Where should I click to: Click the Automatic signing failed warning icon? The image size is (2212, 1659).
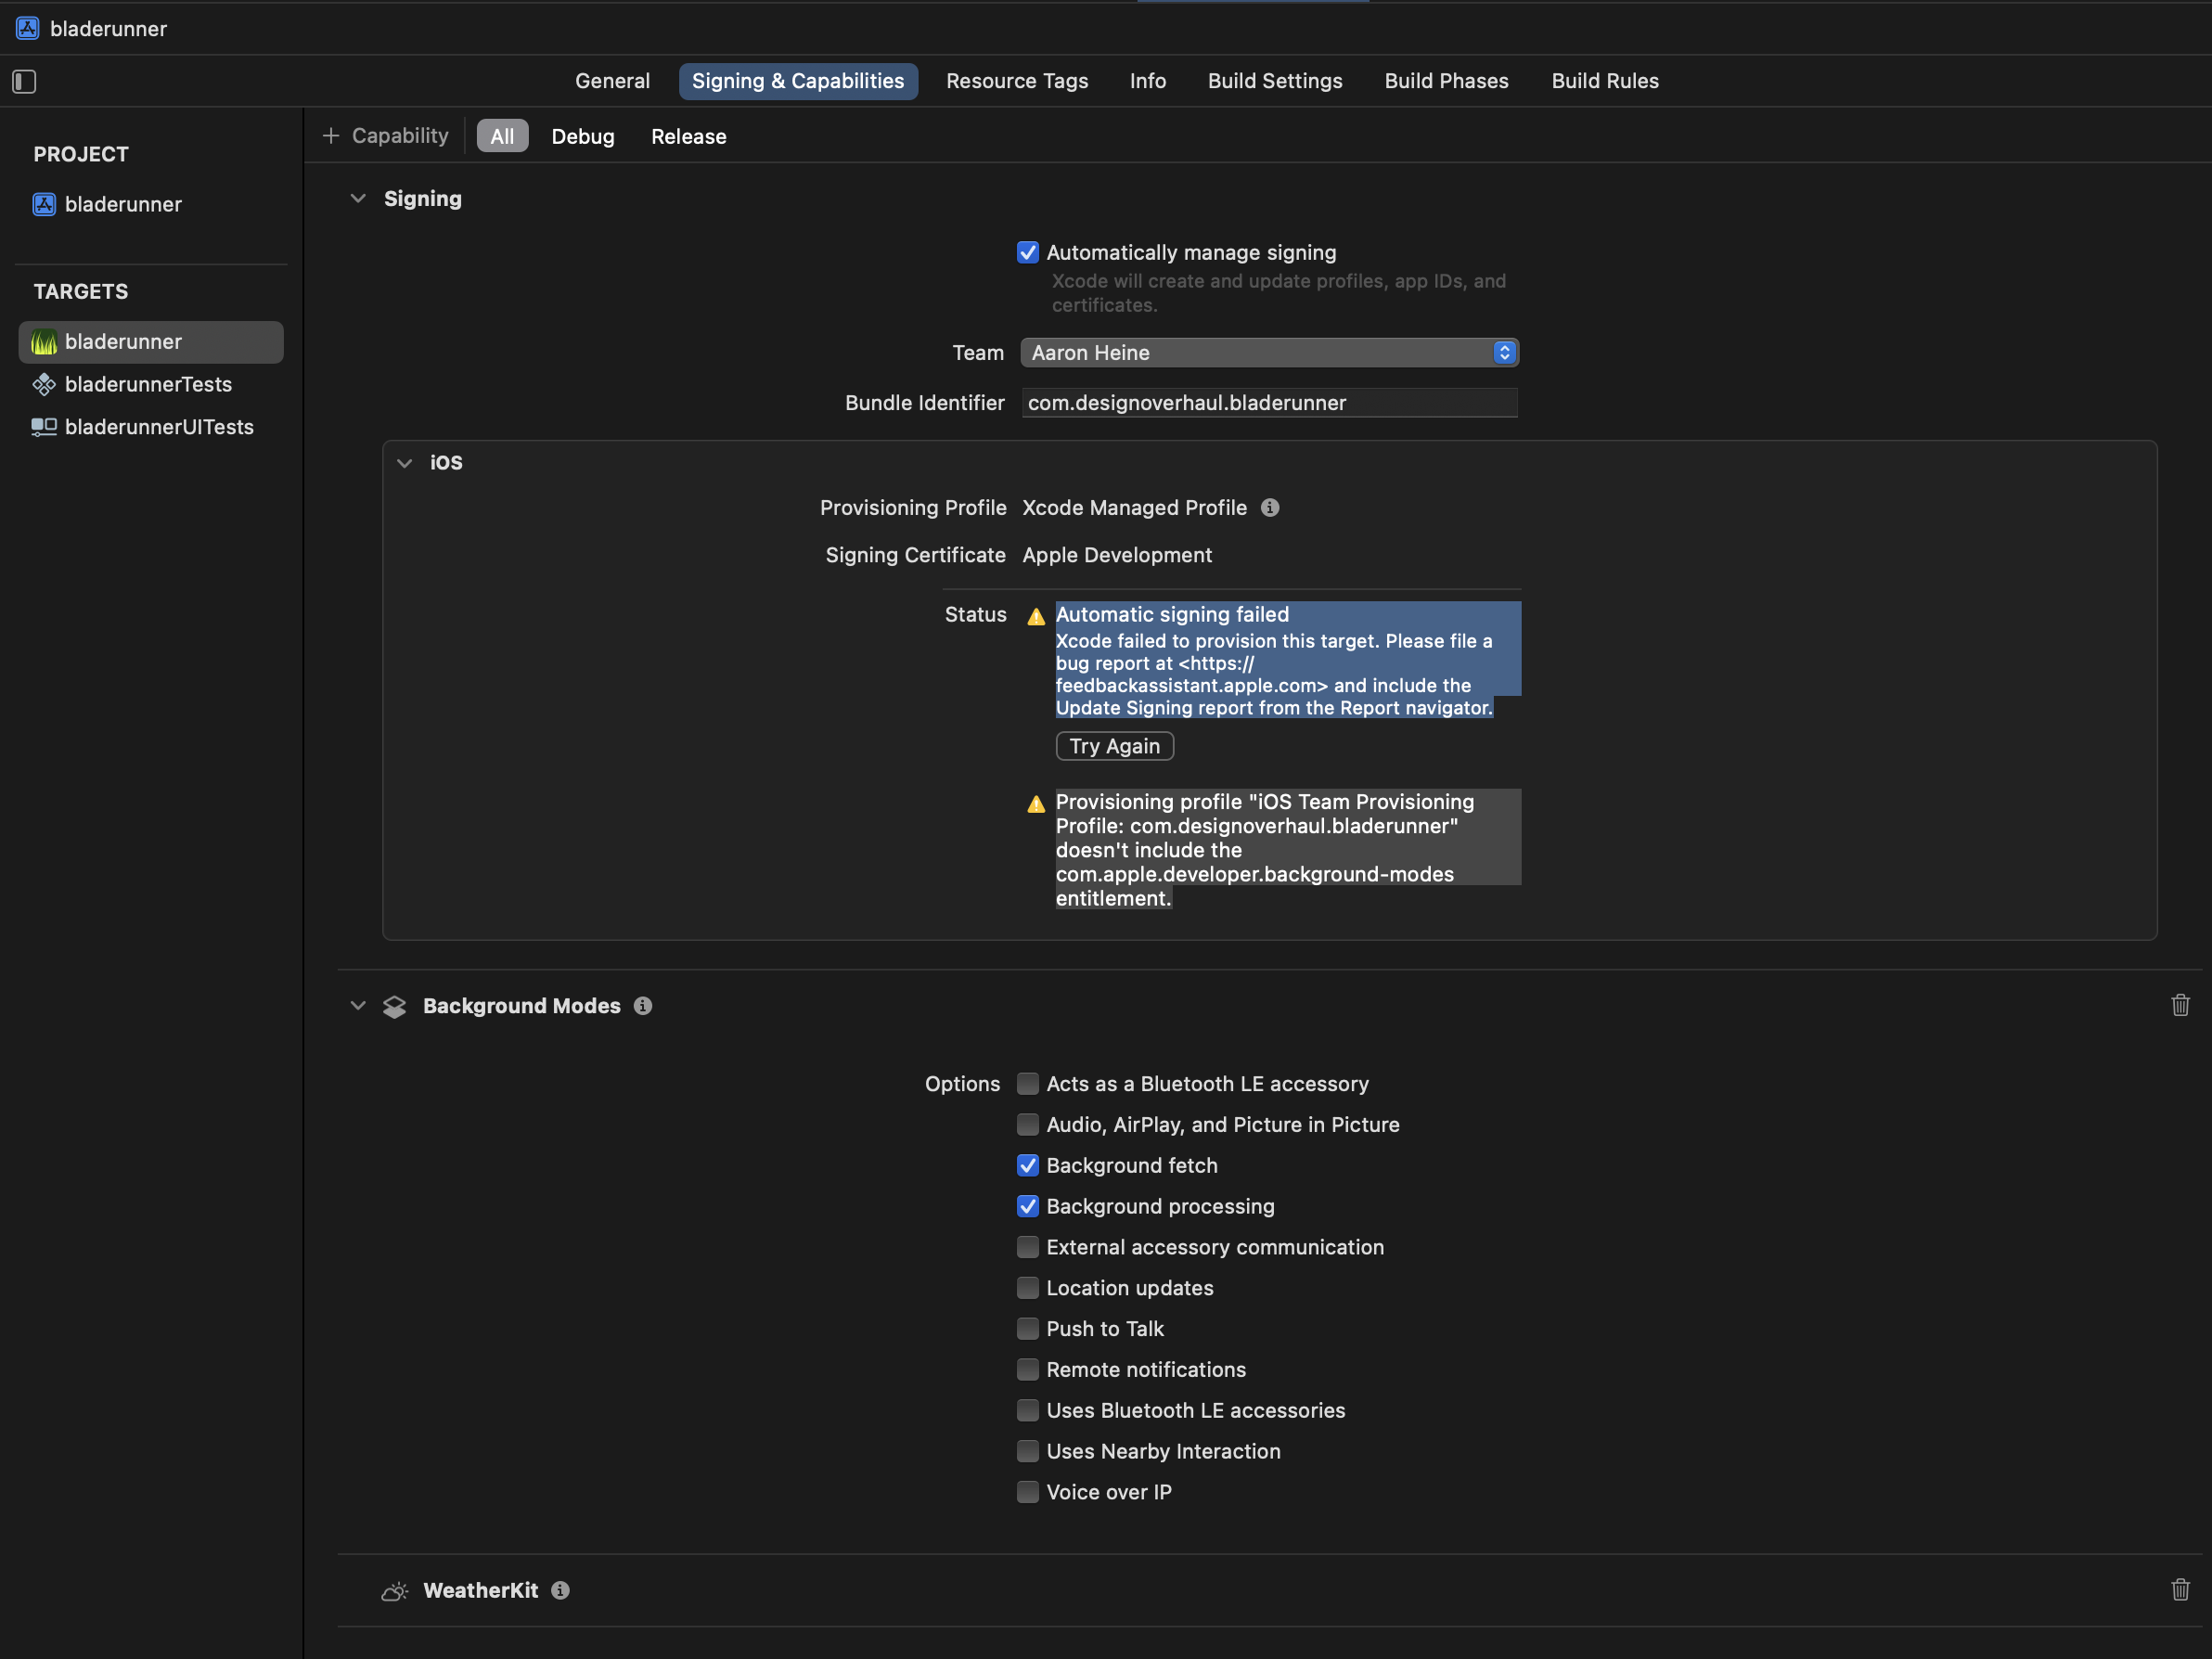point(1036,616)
